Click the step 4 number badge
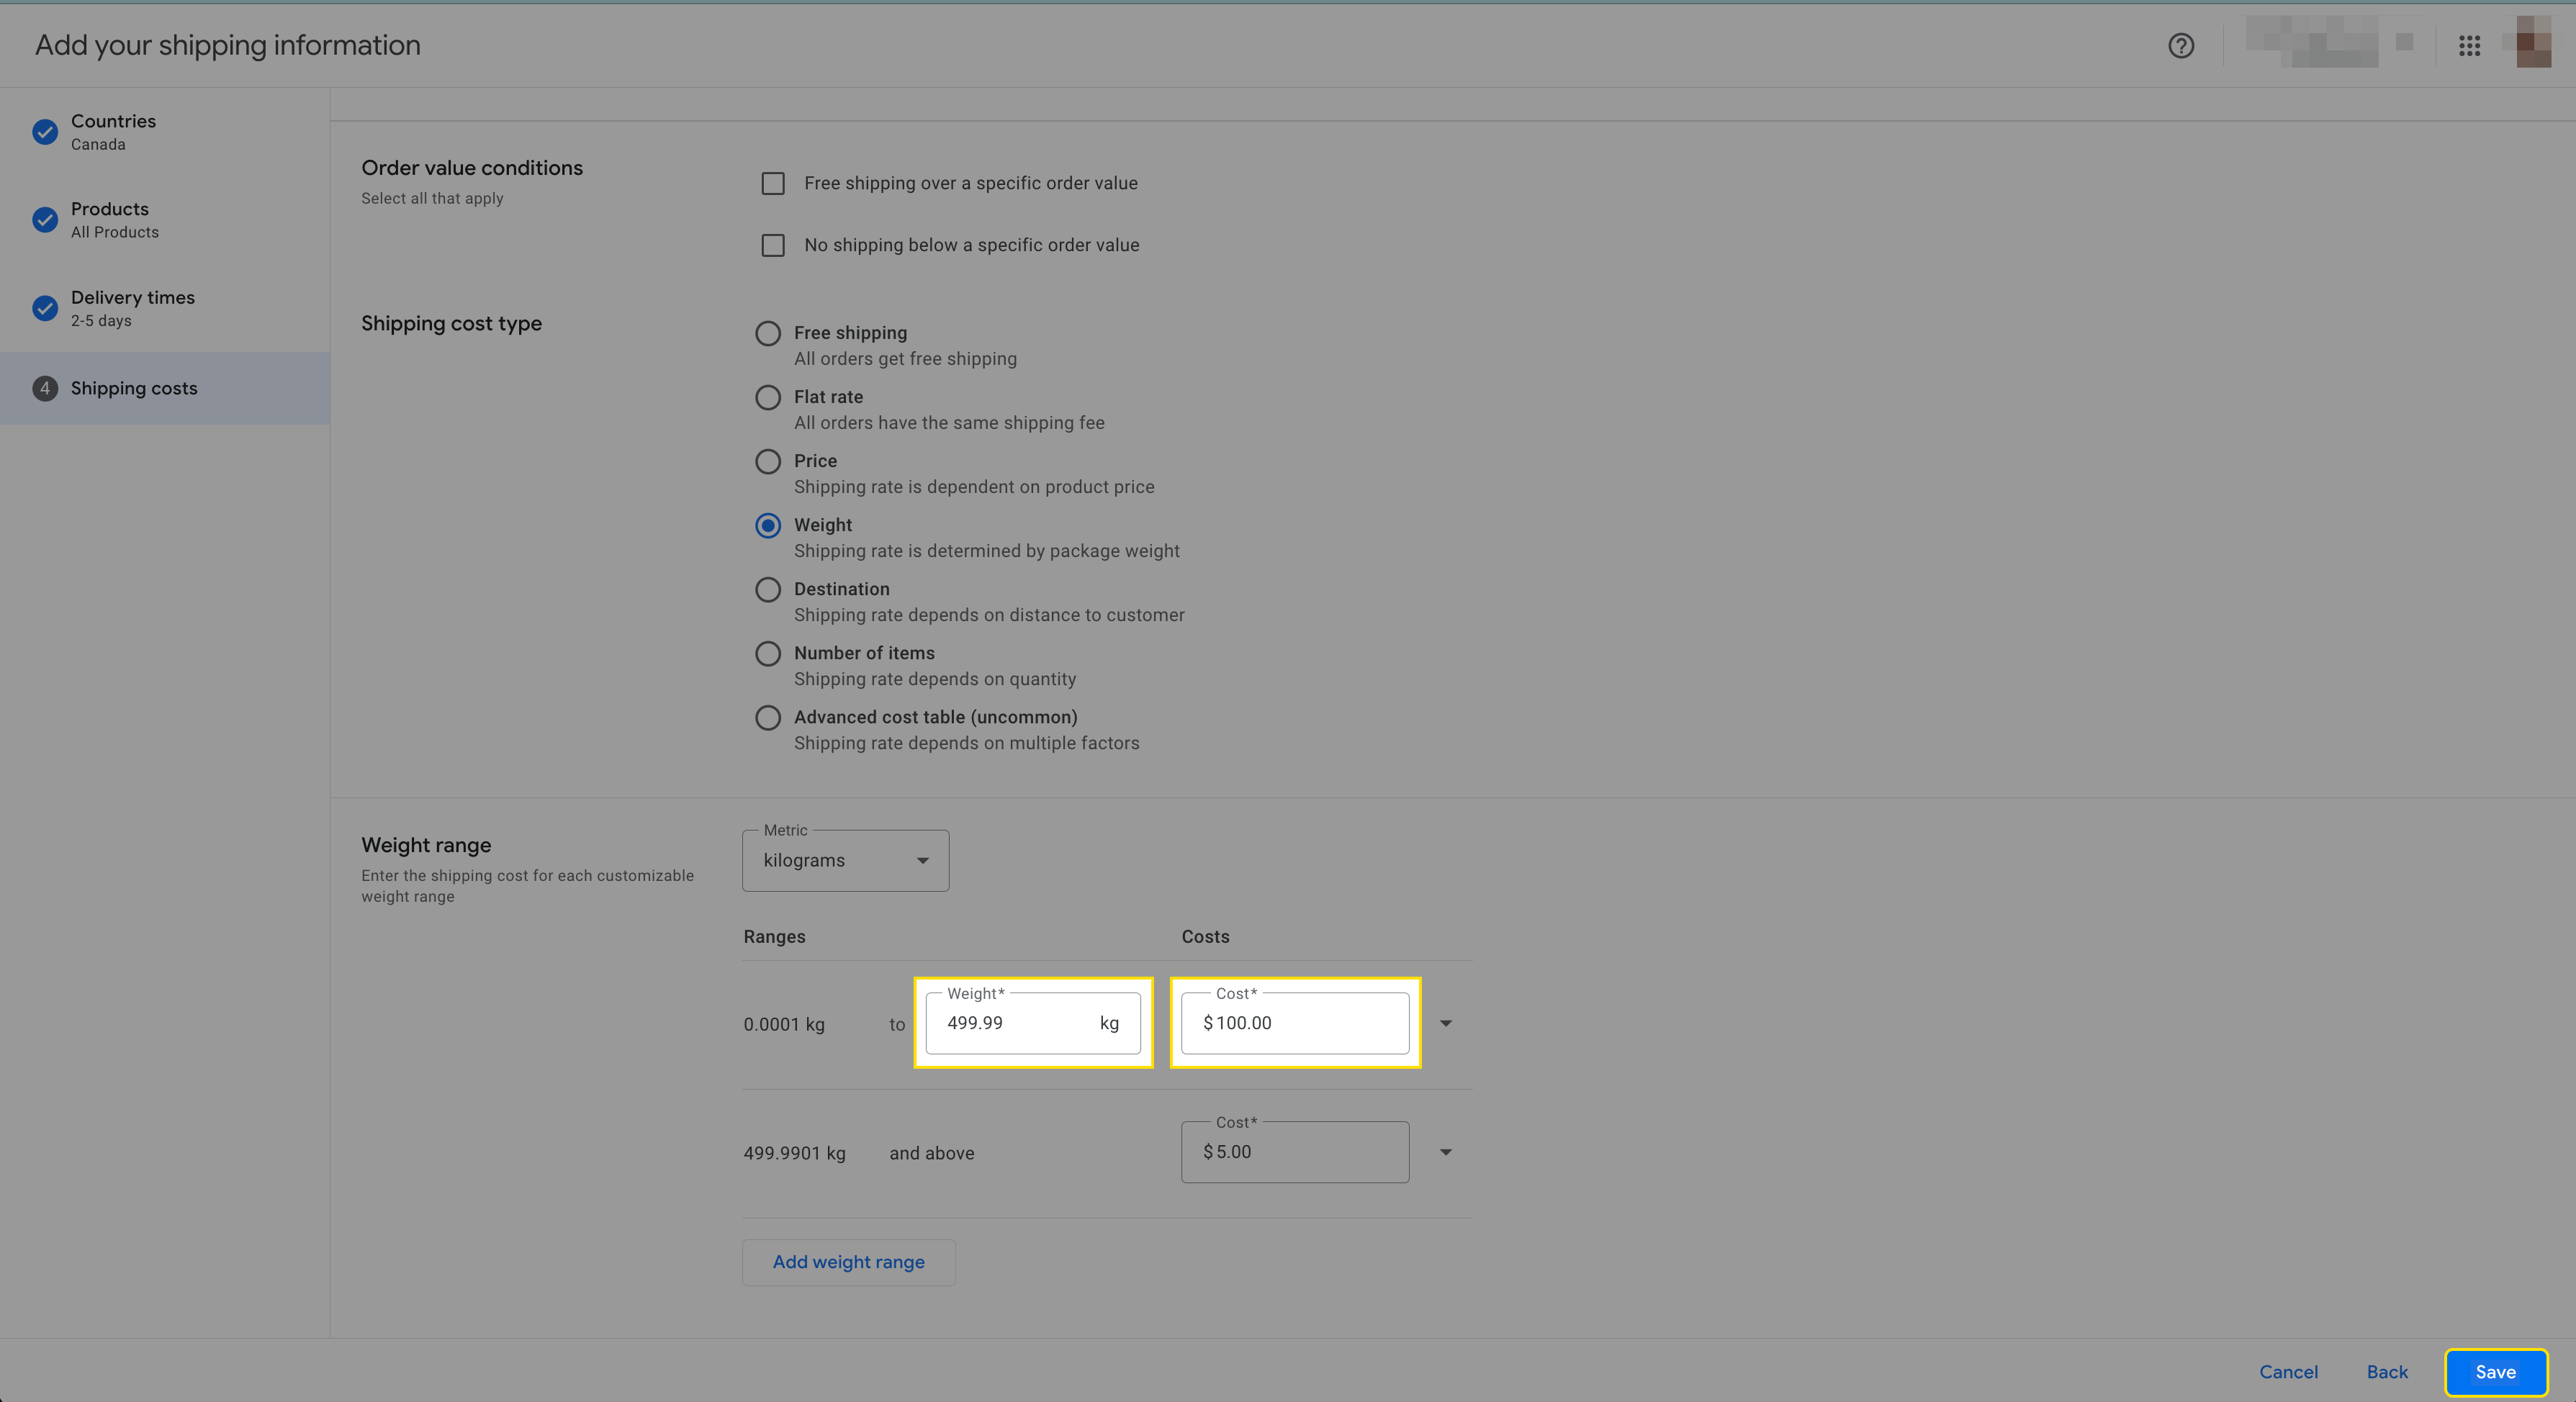The width and height of the screenshot is (2576, 1402). click(45, 388)
